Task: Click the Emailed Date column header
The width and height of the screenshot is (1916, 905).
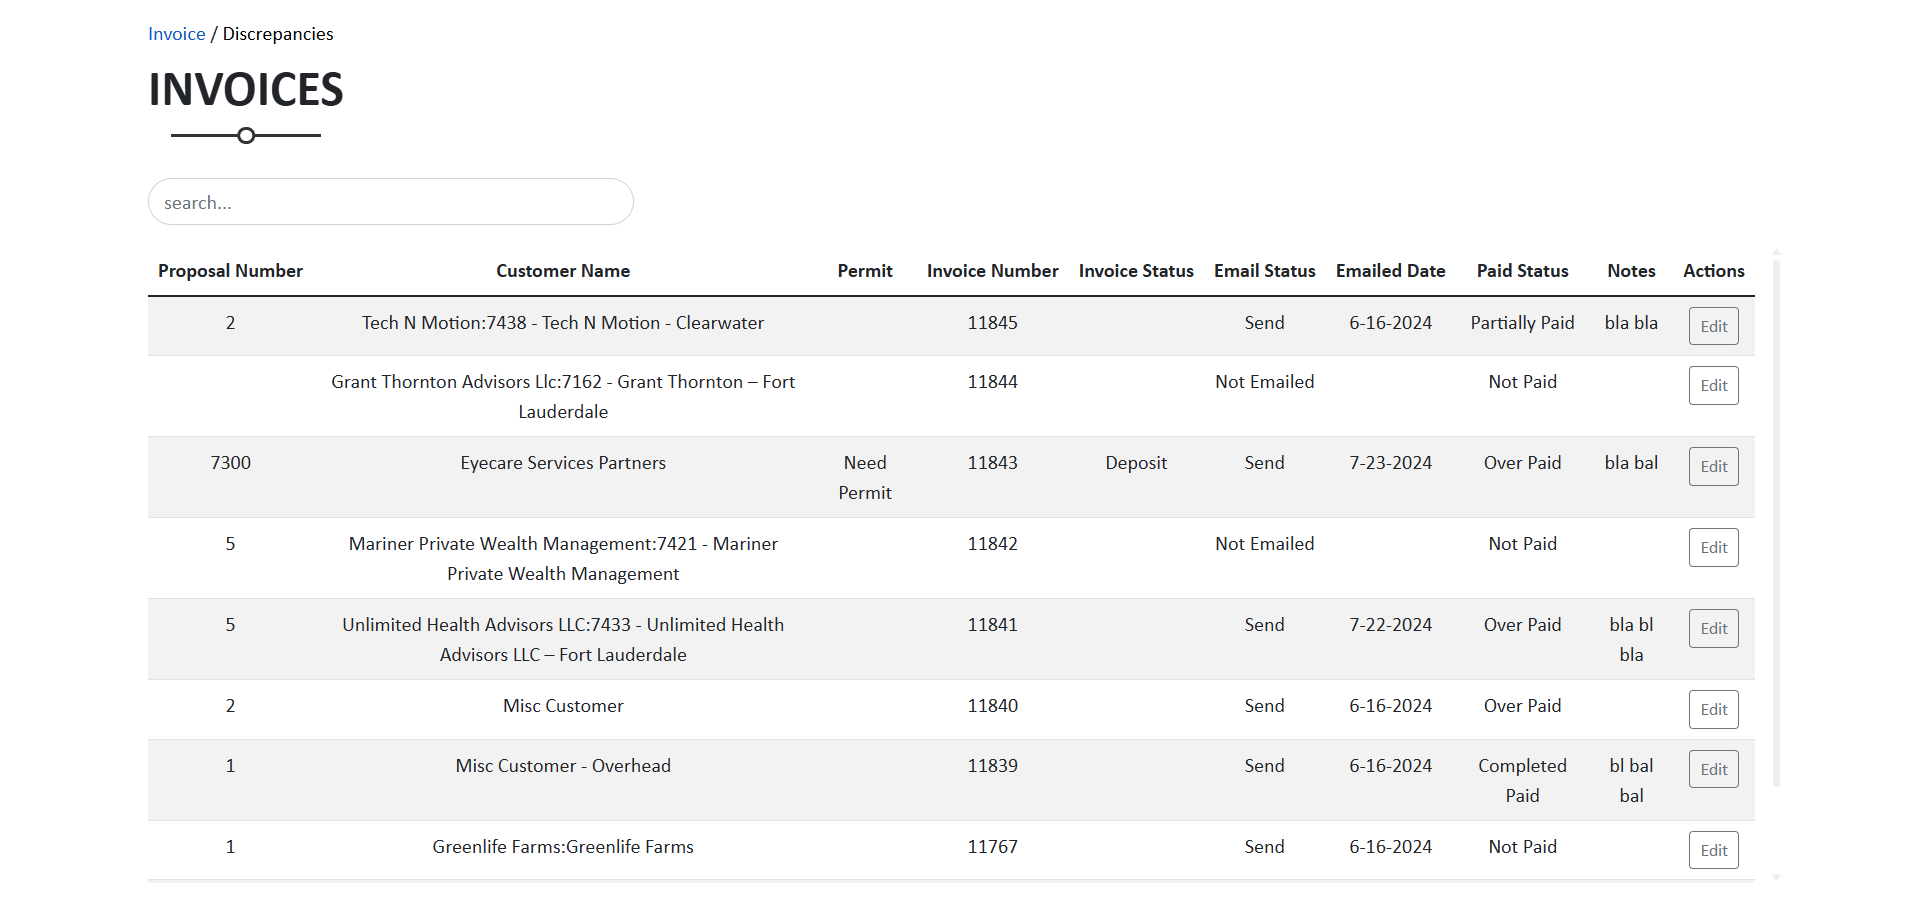Action: click(x=1390, y=271)
